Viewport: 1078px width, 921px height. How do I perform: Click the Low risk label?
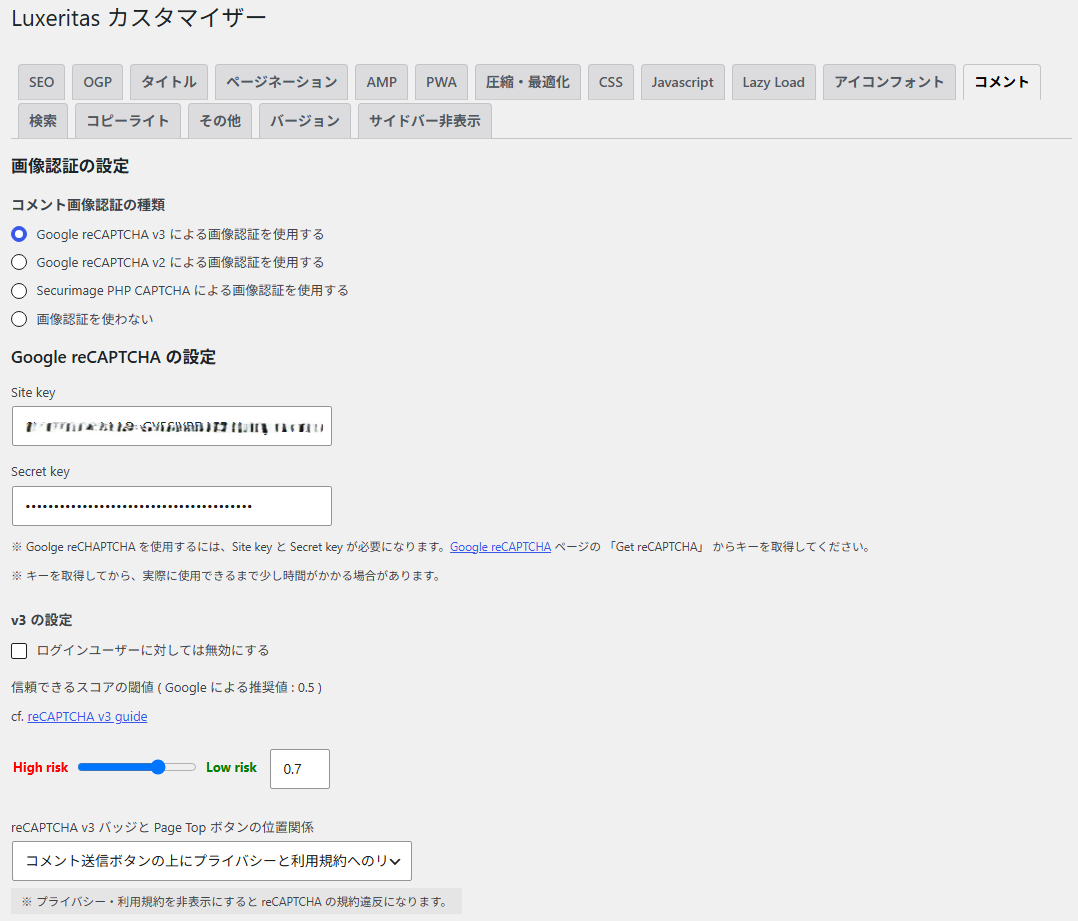click(231, 767)
